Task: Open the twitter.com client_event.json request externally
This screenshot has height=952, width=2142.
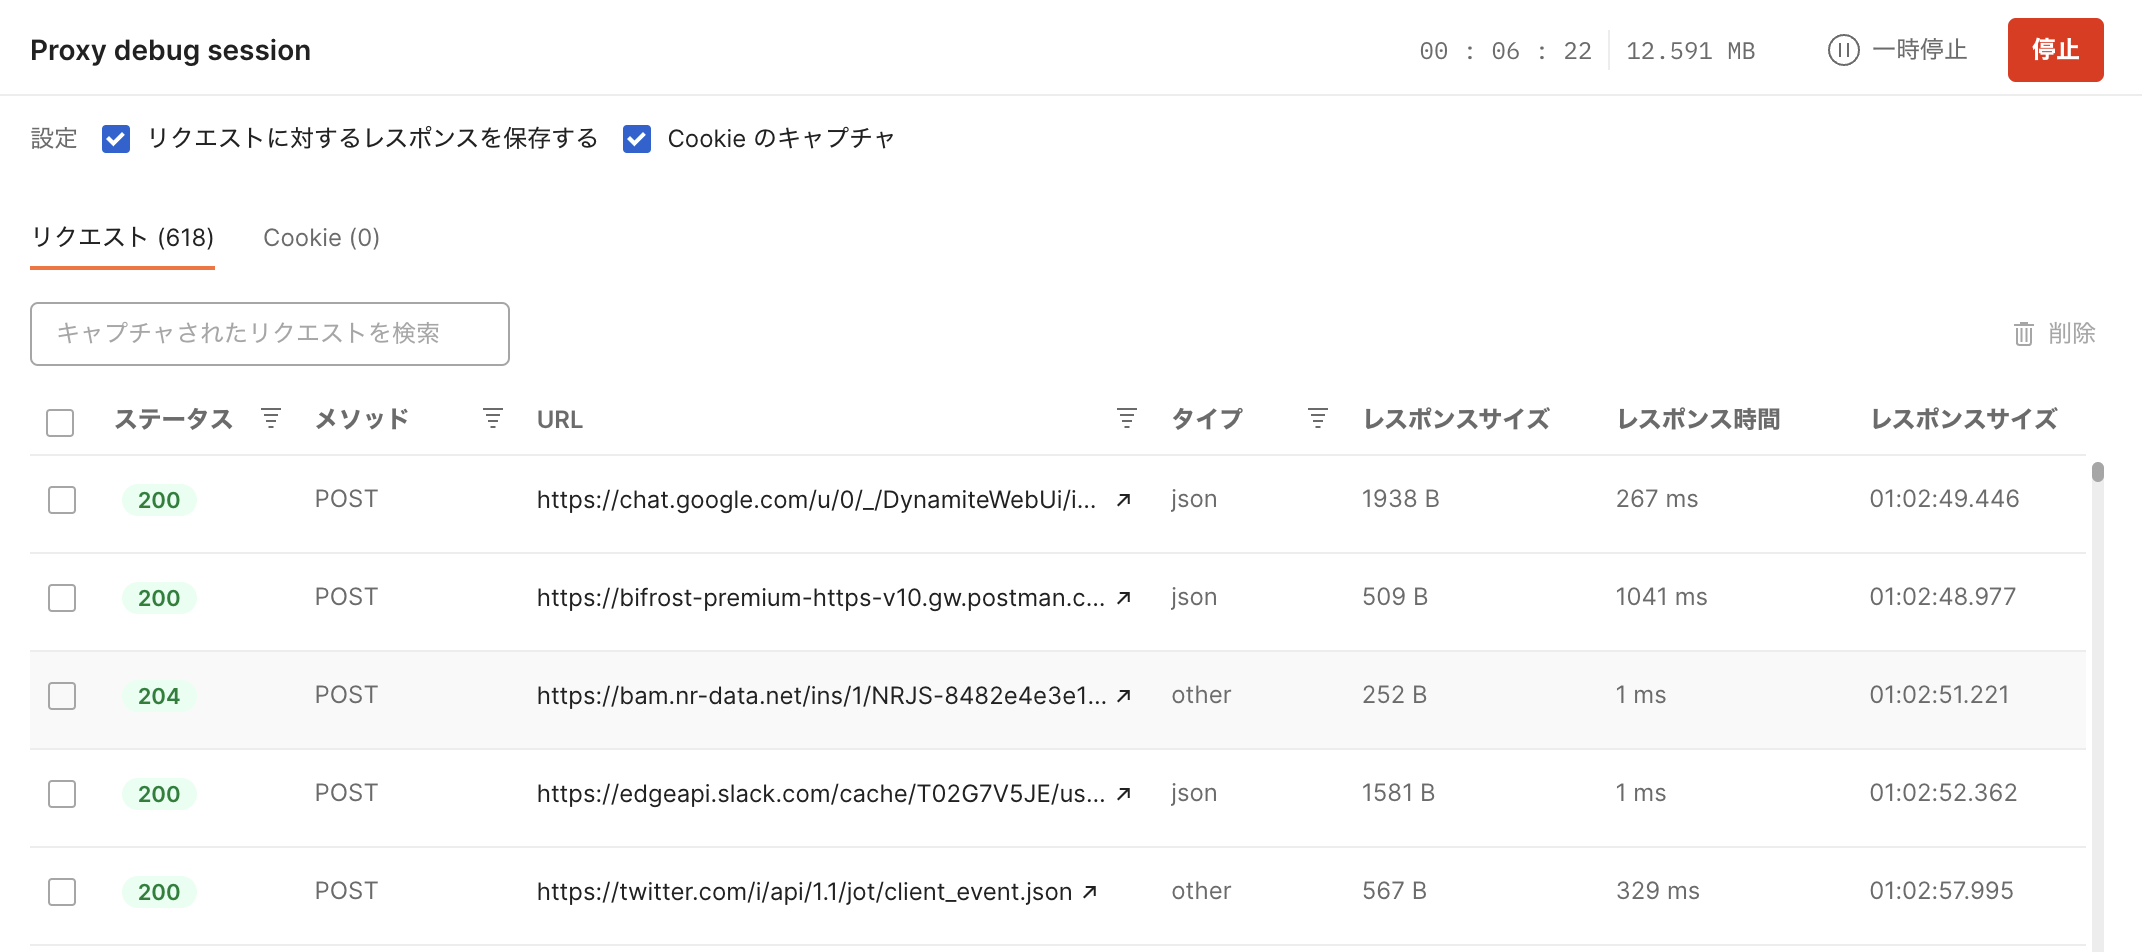Action: tap(1089, 890)
